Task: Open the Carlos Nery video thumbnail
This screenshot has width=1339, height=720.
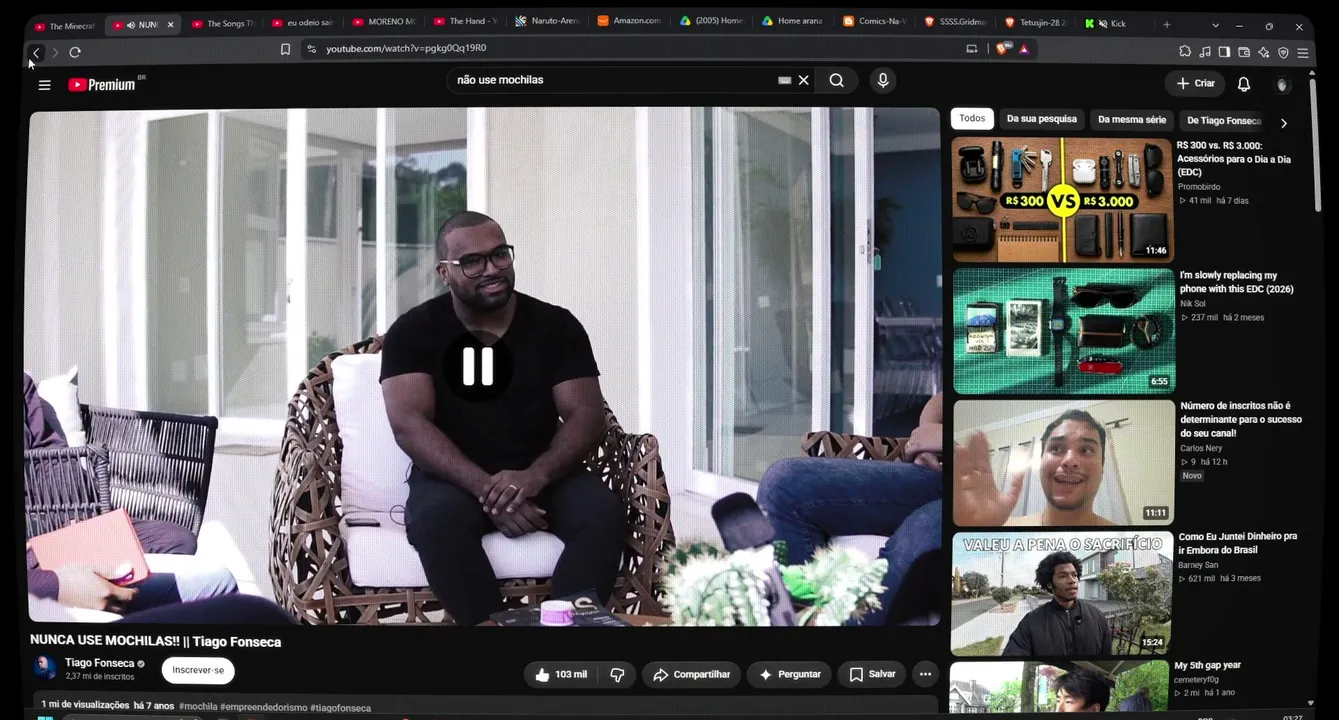Action: pos(1064,463)
